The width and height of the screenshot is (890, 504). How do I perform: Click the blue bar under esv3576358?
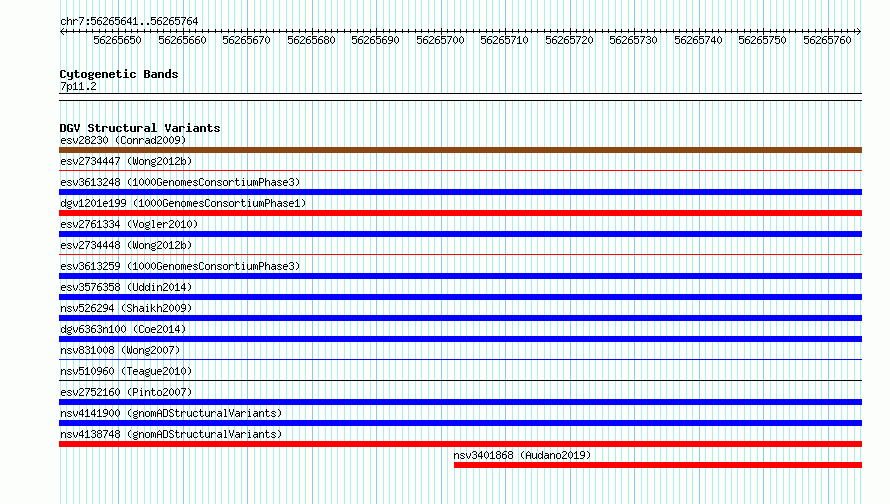point(460,297)
